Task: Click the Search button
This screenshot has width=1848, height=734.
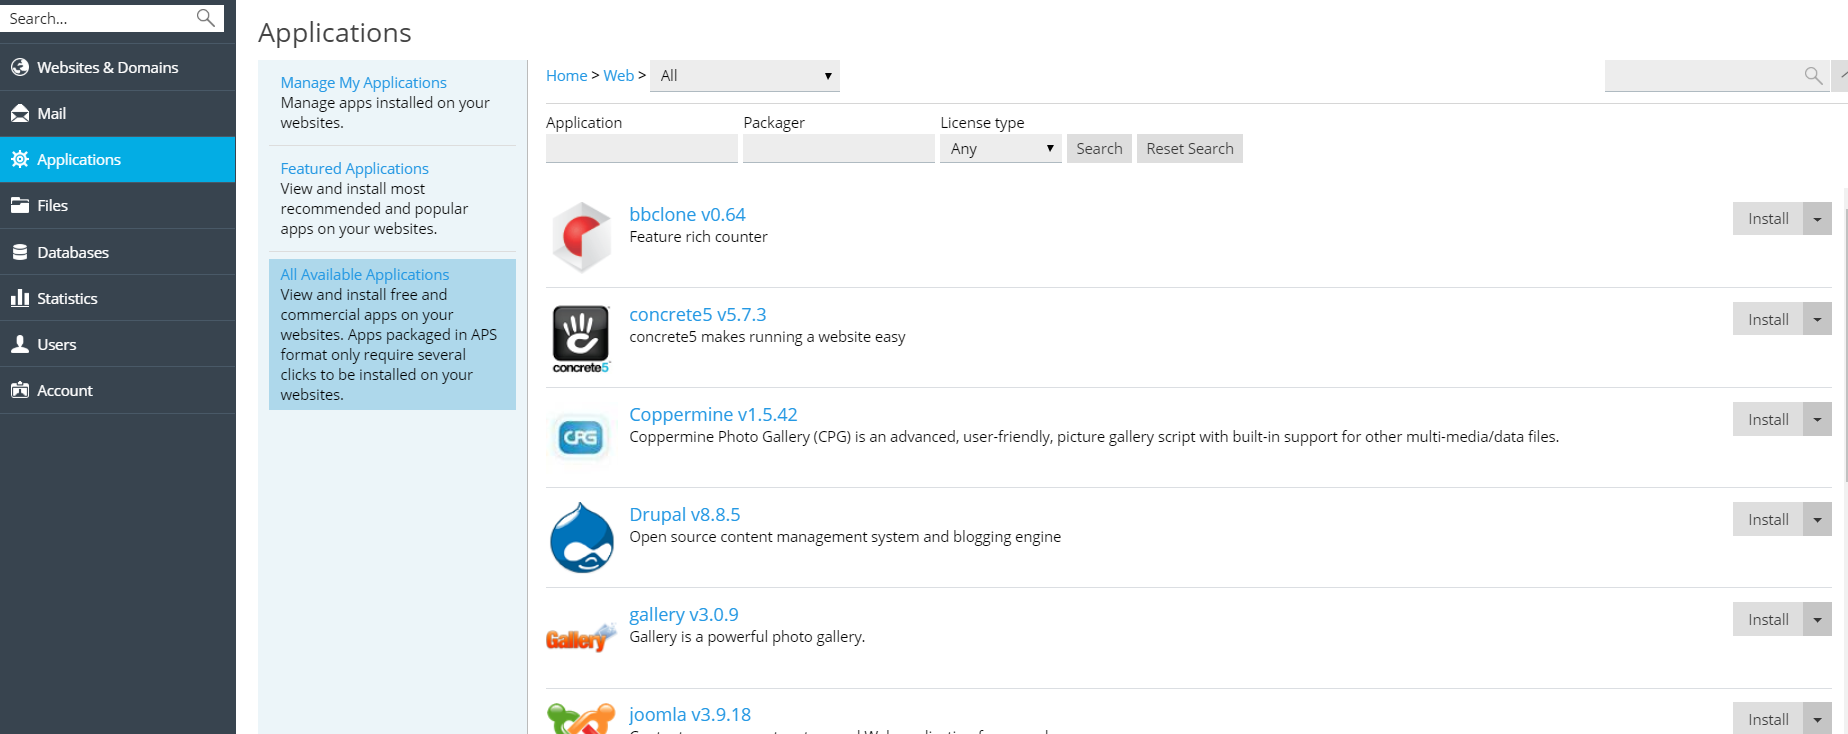Action: point(1099,148)
